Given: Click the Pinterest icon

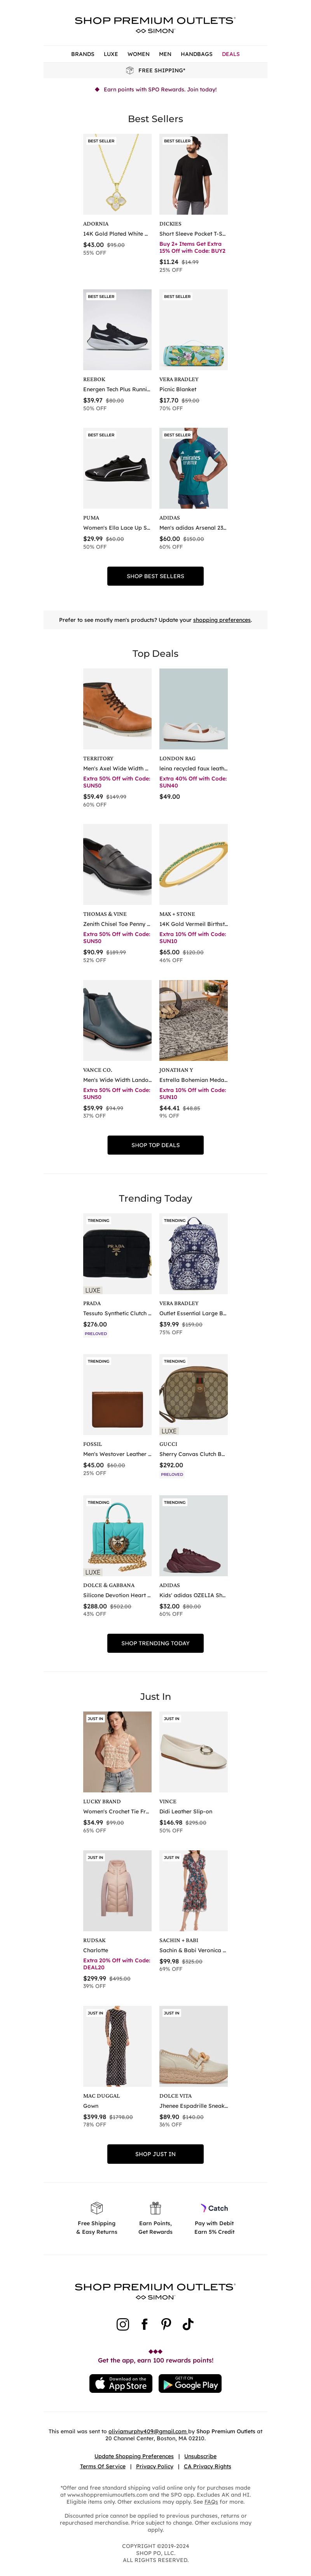Looking at the screenshot, I should point(166,2324).
